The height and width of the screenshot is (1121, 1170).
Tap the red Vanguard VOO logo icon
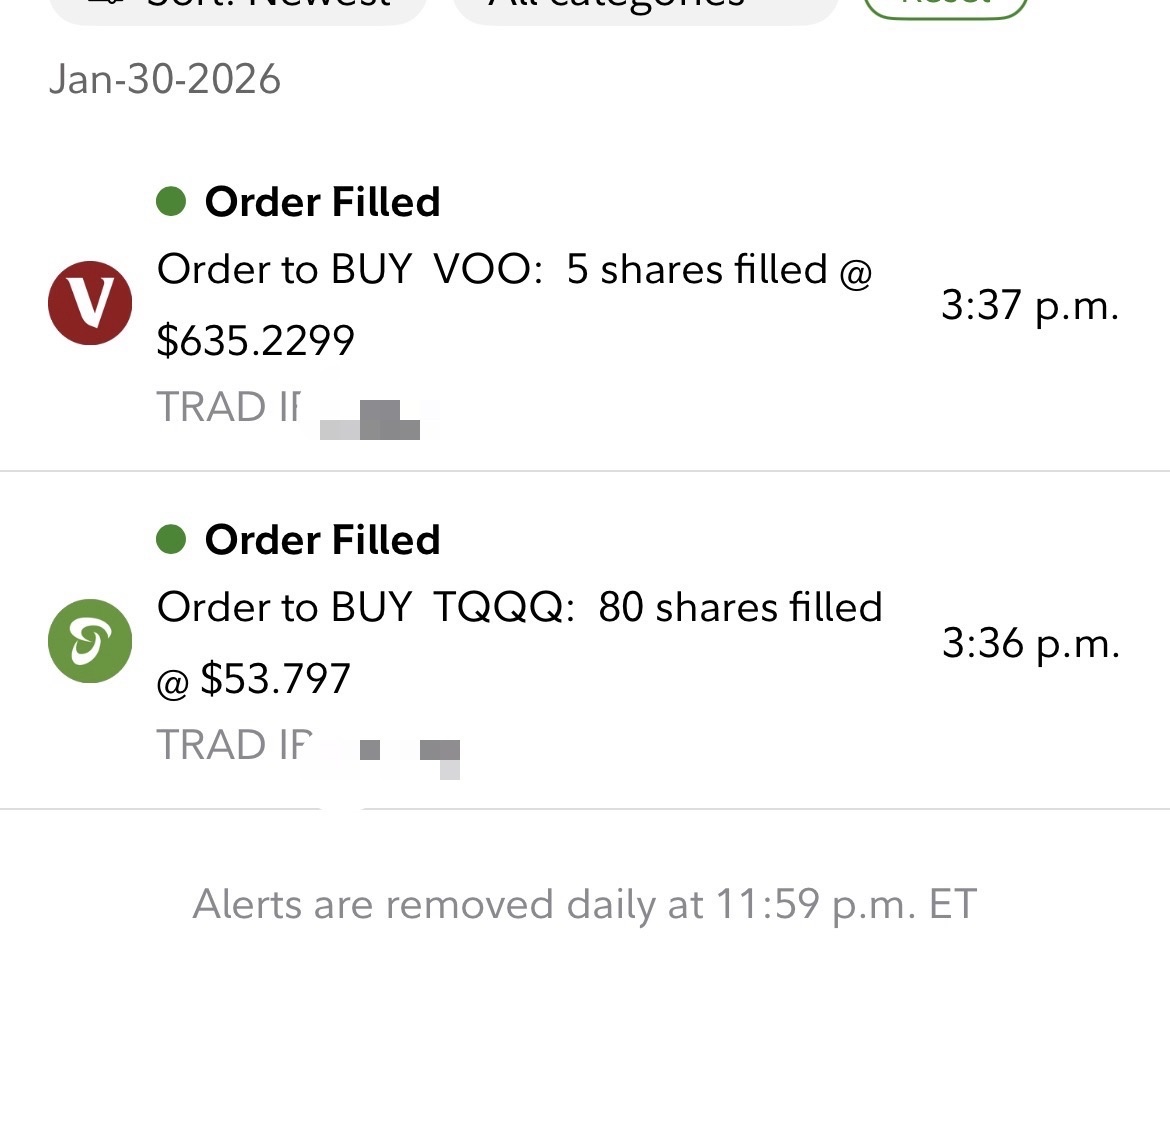point(90,303)
